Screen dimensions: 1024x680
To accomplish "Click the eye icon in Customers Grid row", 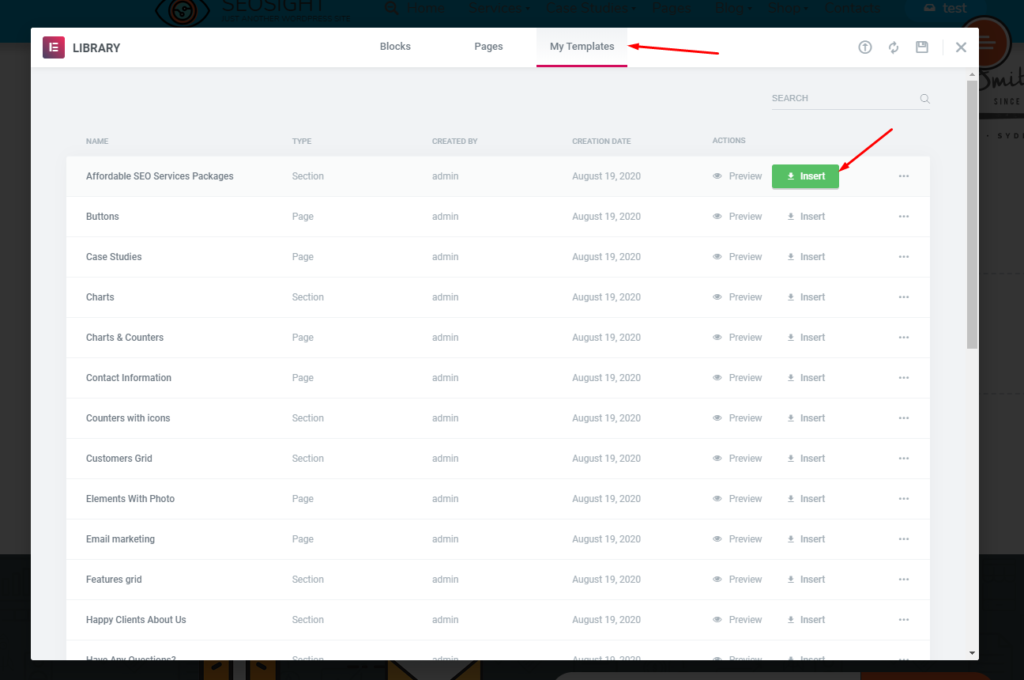I will click(717, 459).
